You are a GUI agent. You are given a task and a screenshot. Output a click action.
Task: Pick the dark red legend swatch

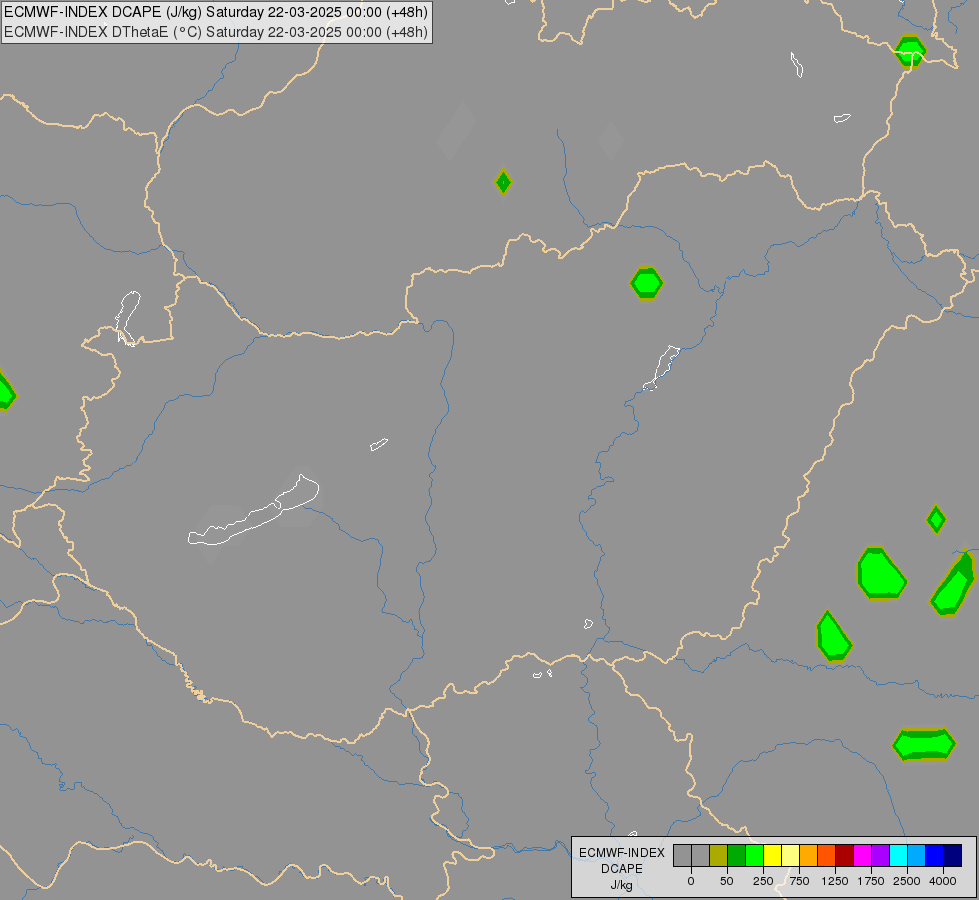click(845, 855)
